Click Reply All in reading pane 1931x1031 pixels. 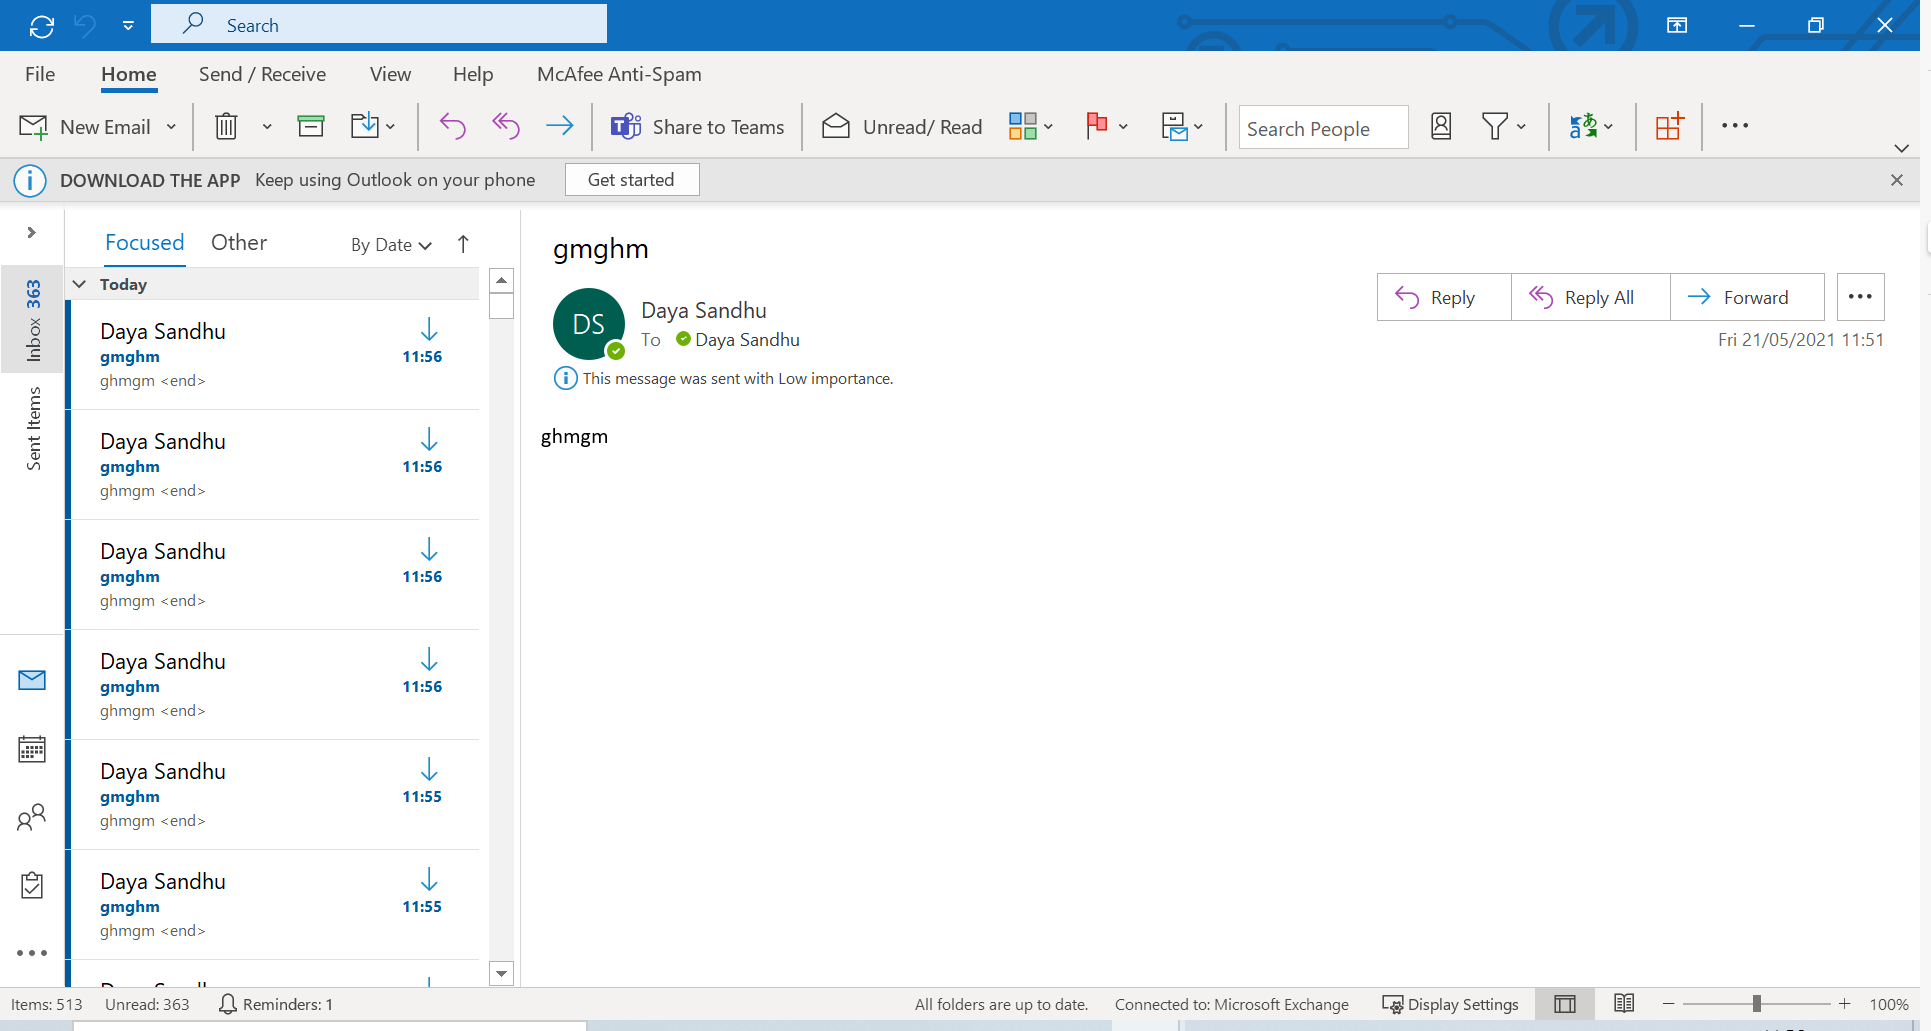[x=1591, y=297]
